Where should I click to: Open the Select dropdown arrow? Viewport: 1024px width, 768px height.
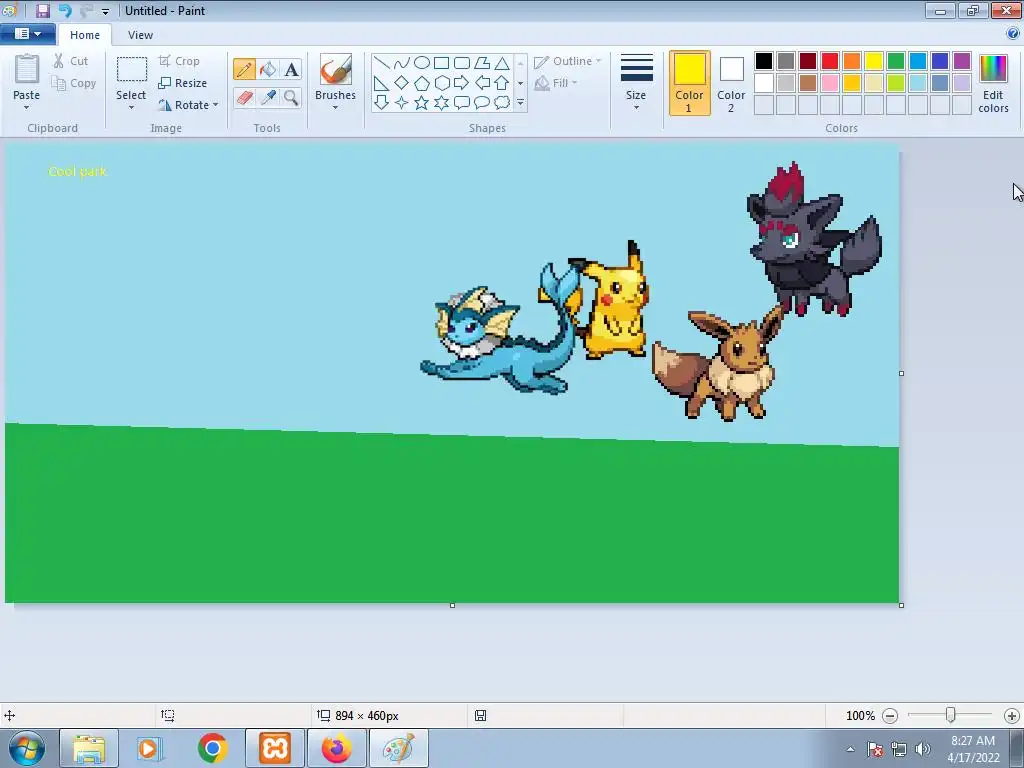point(131,108)
